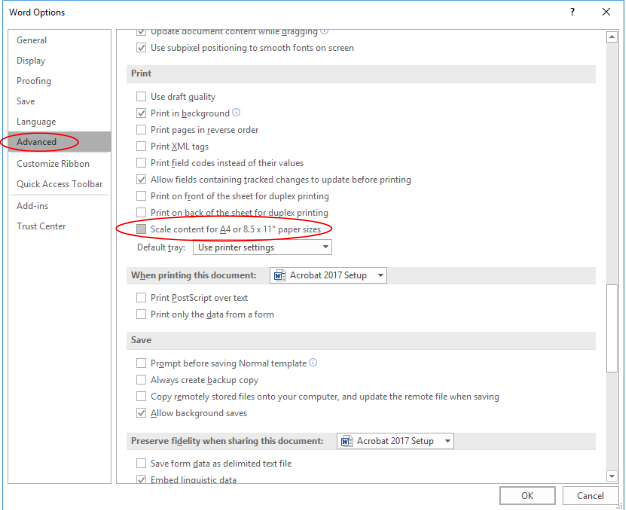Click document icon in Preserve fidelity dropdown
This screenshot has width=626, height=510.
point(346,441)
